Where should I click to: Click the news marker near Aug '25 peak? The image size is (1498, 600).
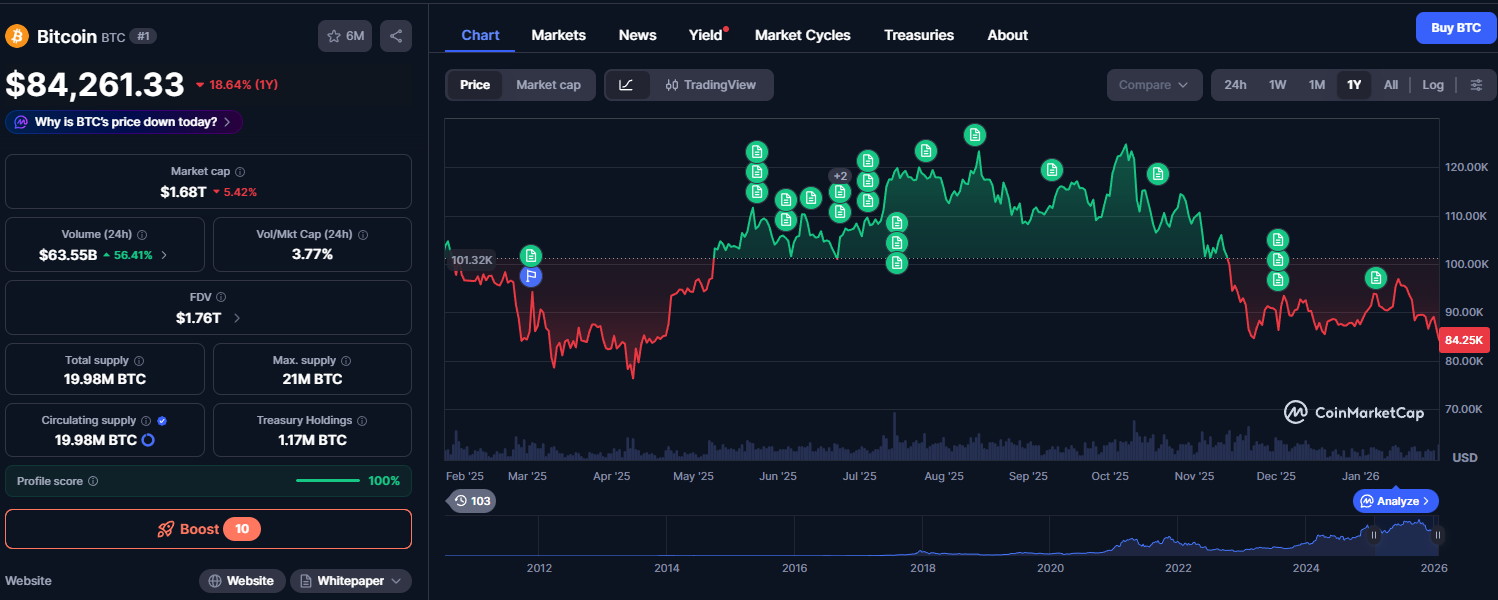tap(974, 134)
